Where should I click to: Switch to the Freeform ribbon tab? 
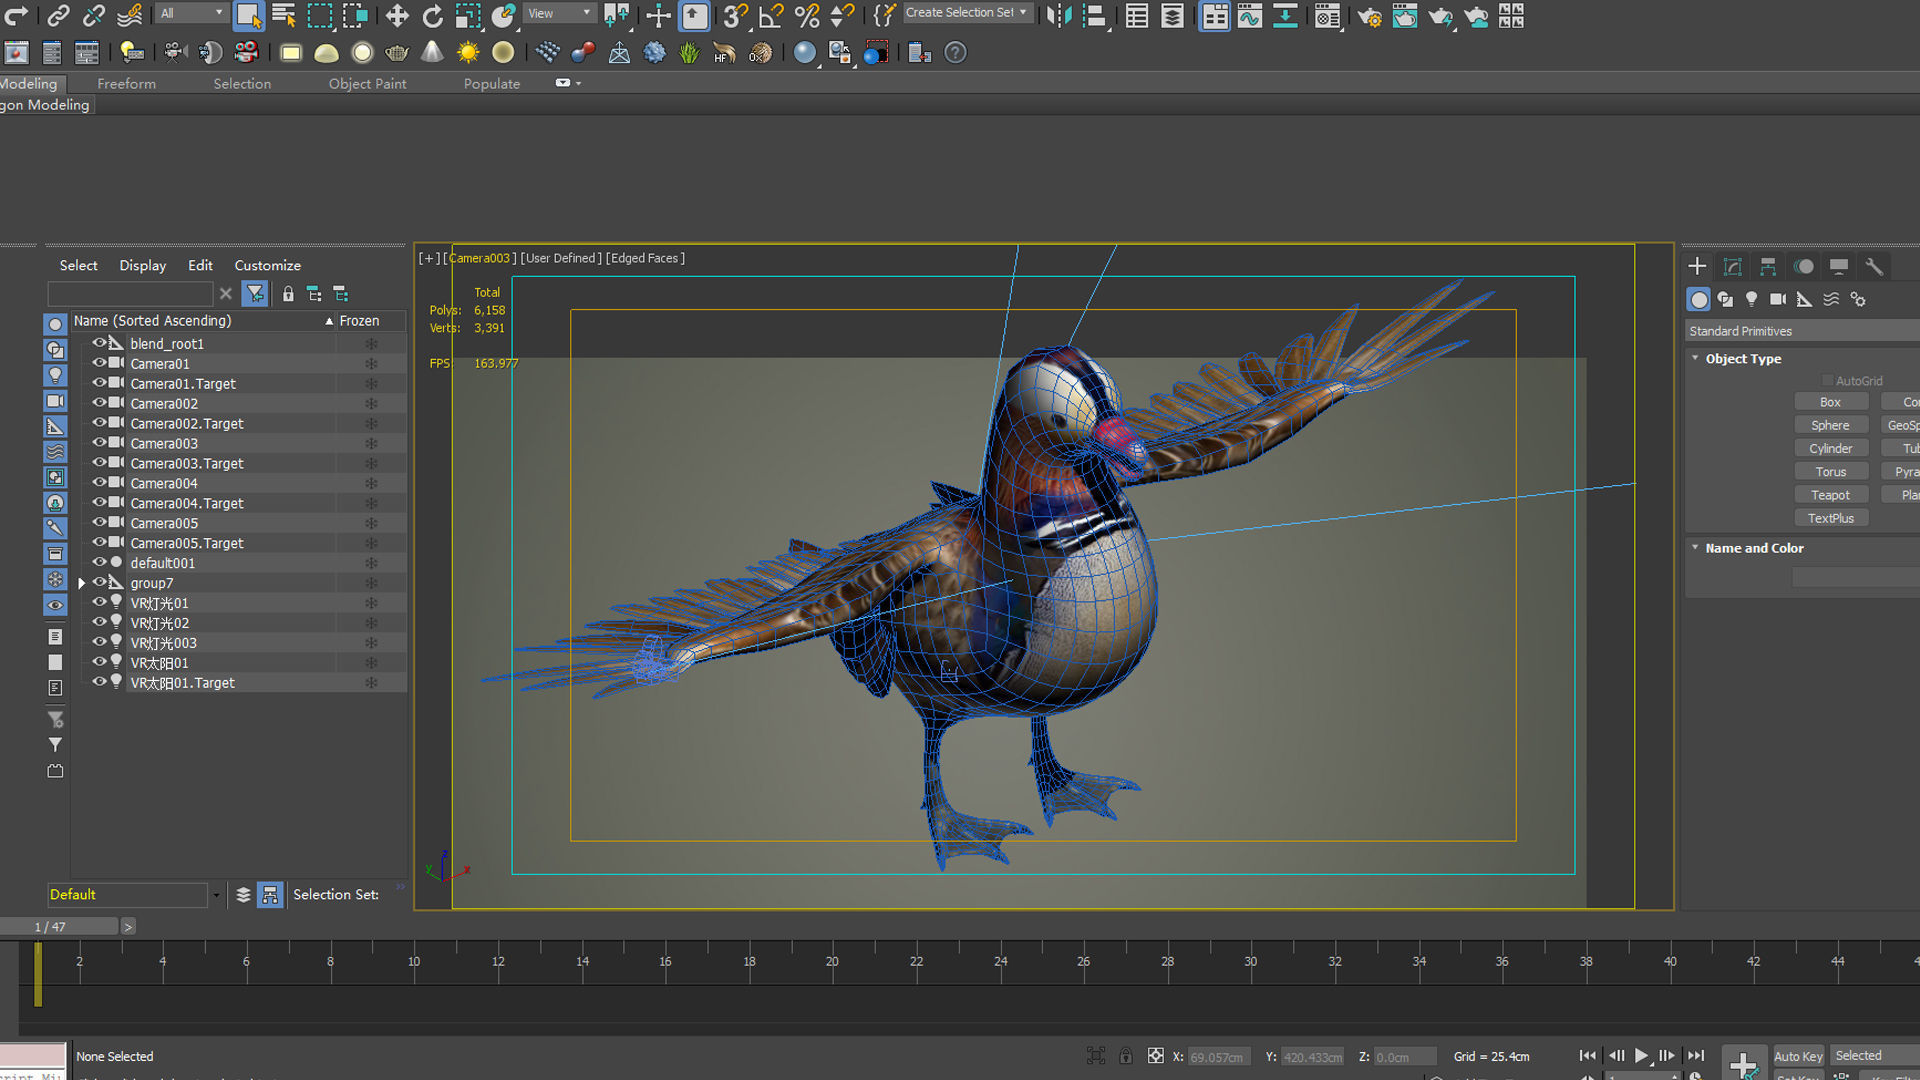[x=126, y=84]
